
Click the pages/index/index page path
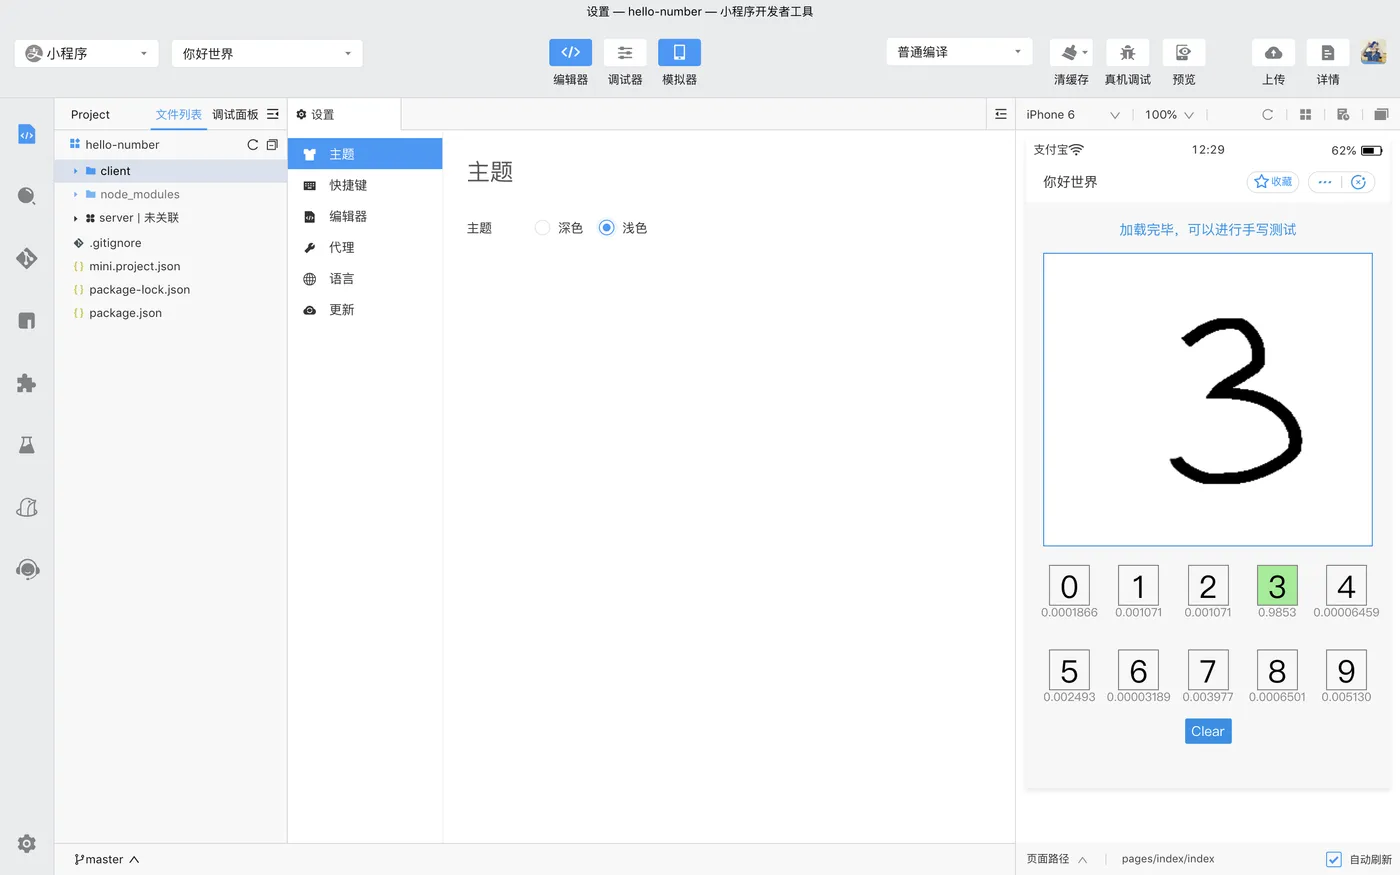[x=1168, y=859]
